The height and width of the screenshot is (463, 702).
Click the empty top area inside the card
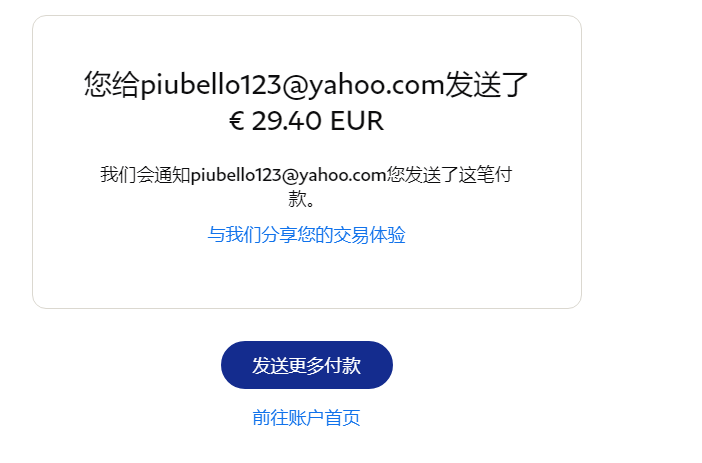[307, 43]
